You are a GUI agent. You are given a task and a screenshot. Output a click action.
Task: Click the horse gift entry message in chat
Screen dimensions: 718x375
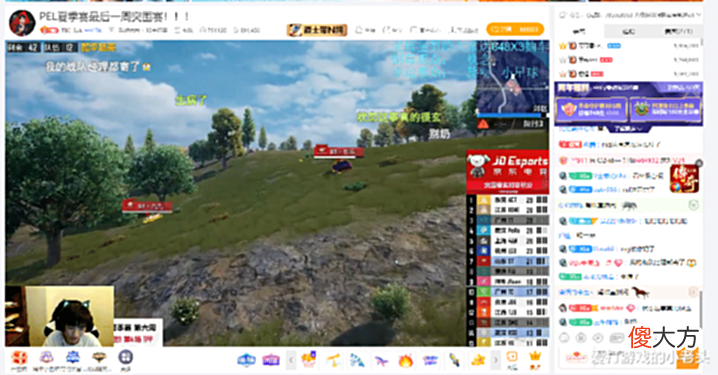point(629,291)
